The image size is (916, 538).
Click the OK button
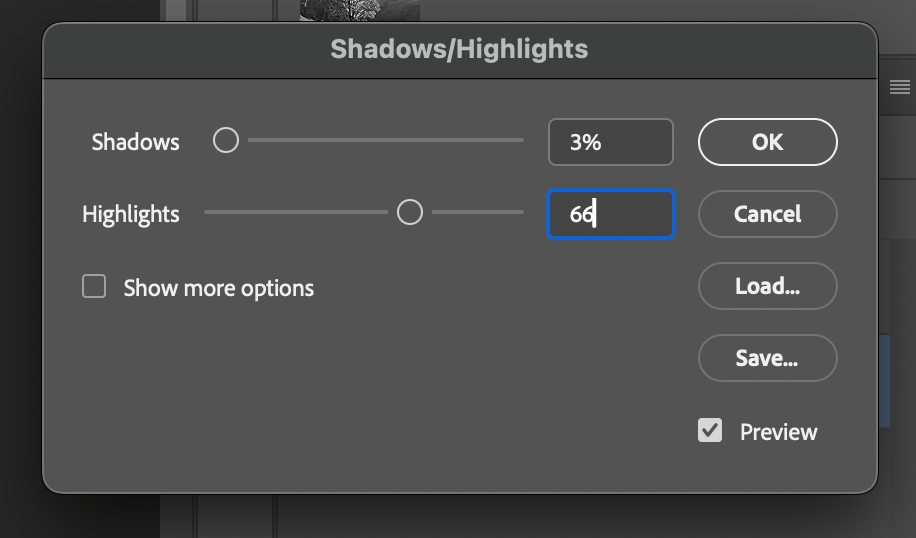[x=767, y=142]
